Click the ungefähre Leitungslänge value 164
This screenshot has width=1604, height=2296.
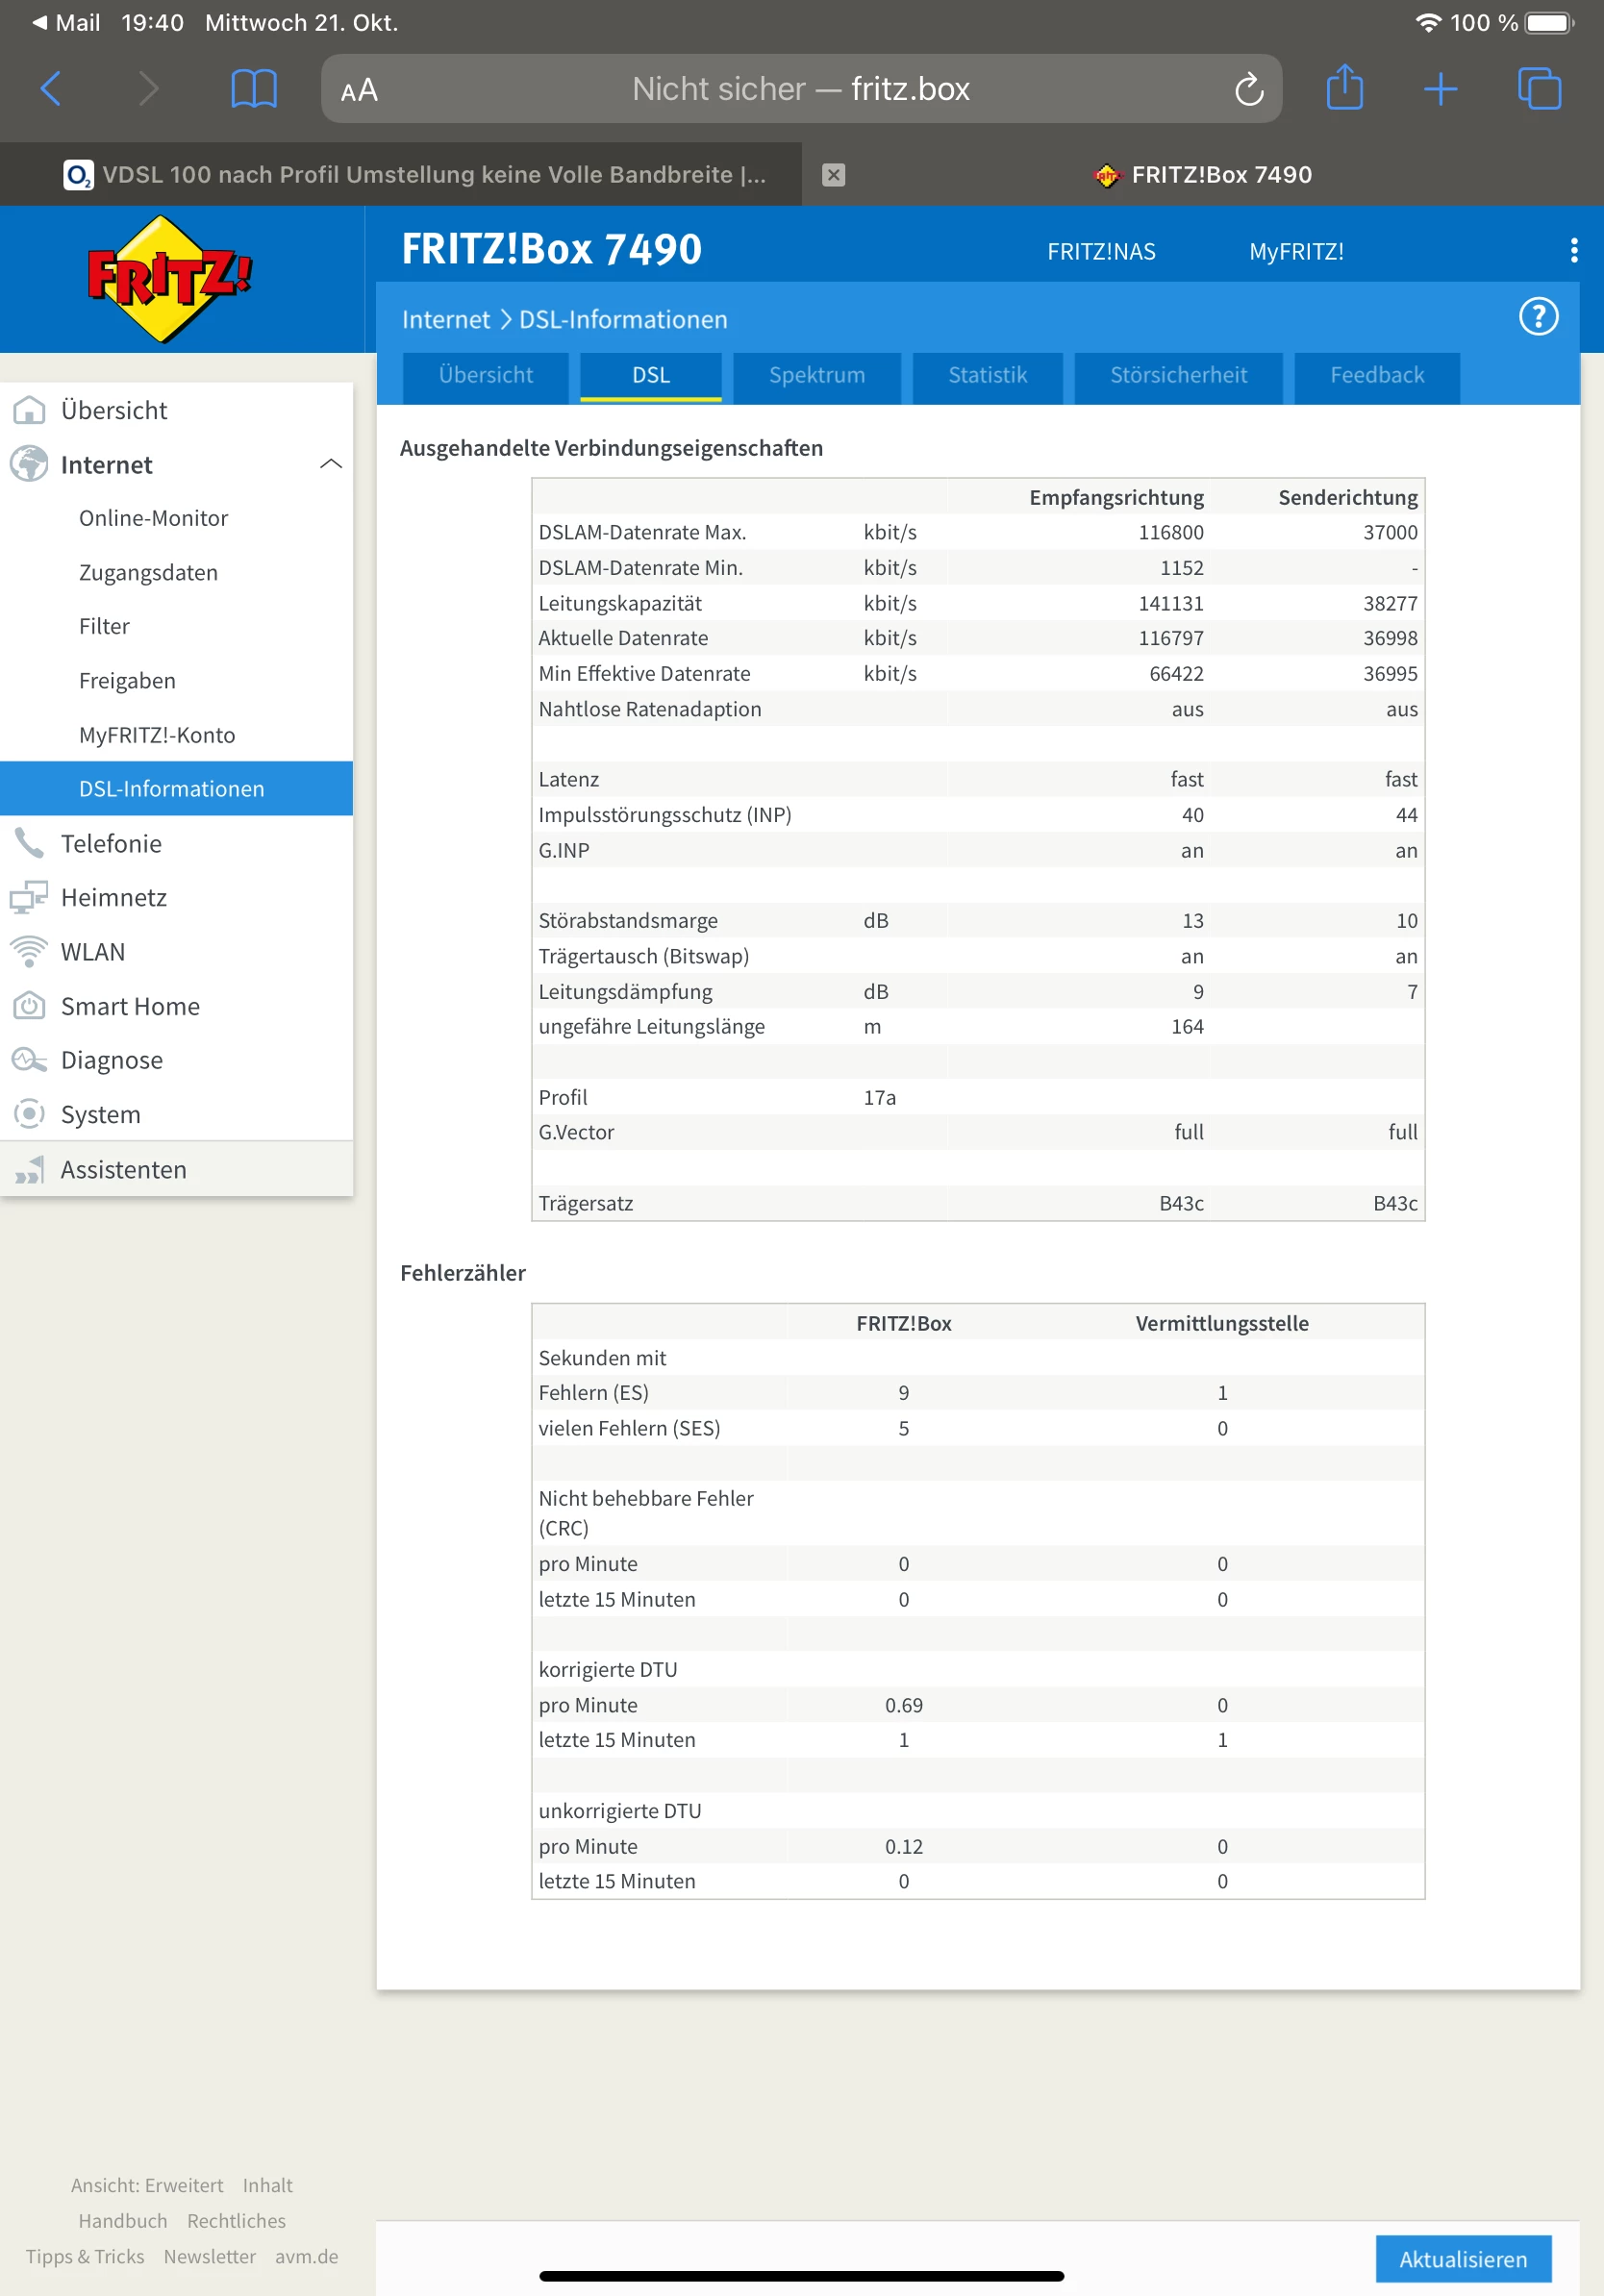(1187, 1027)
